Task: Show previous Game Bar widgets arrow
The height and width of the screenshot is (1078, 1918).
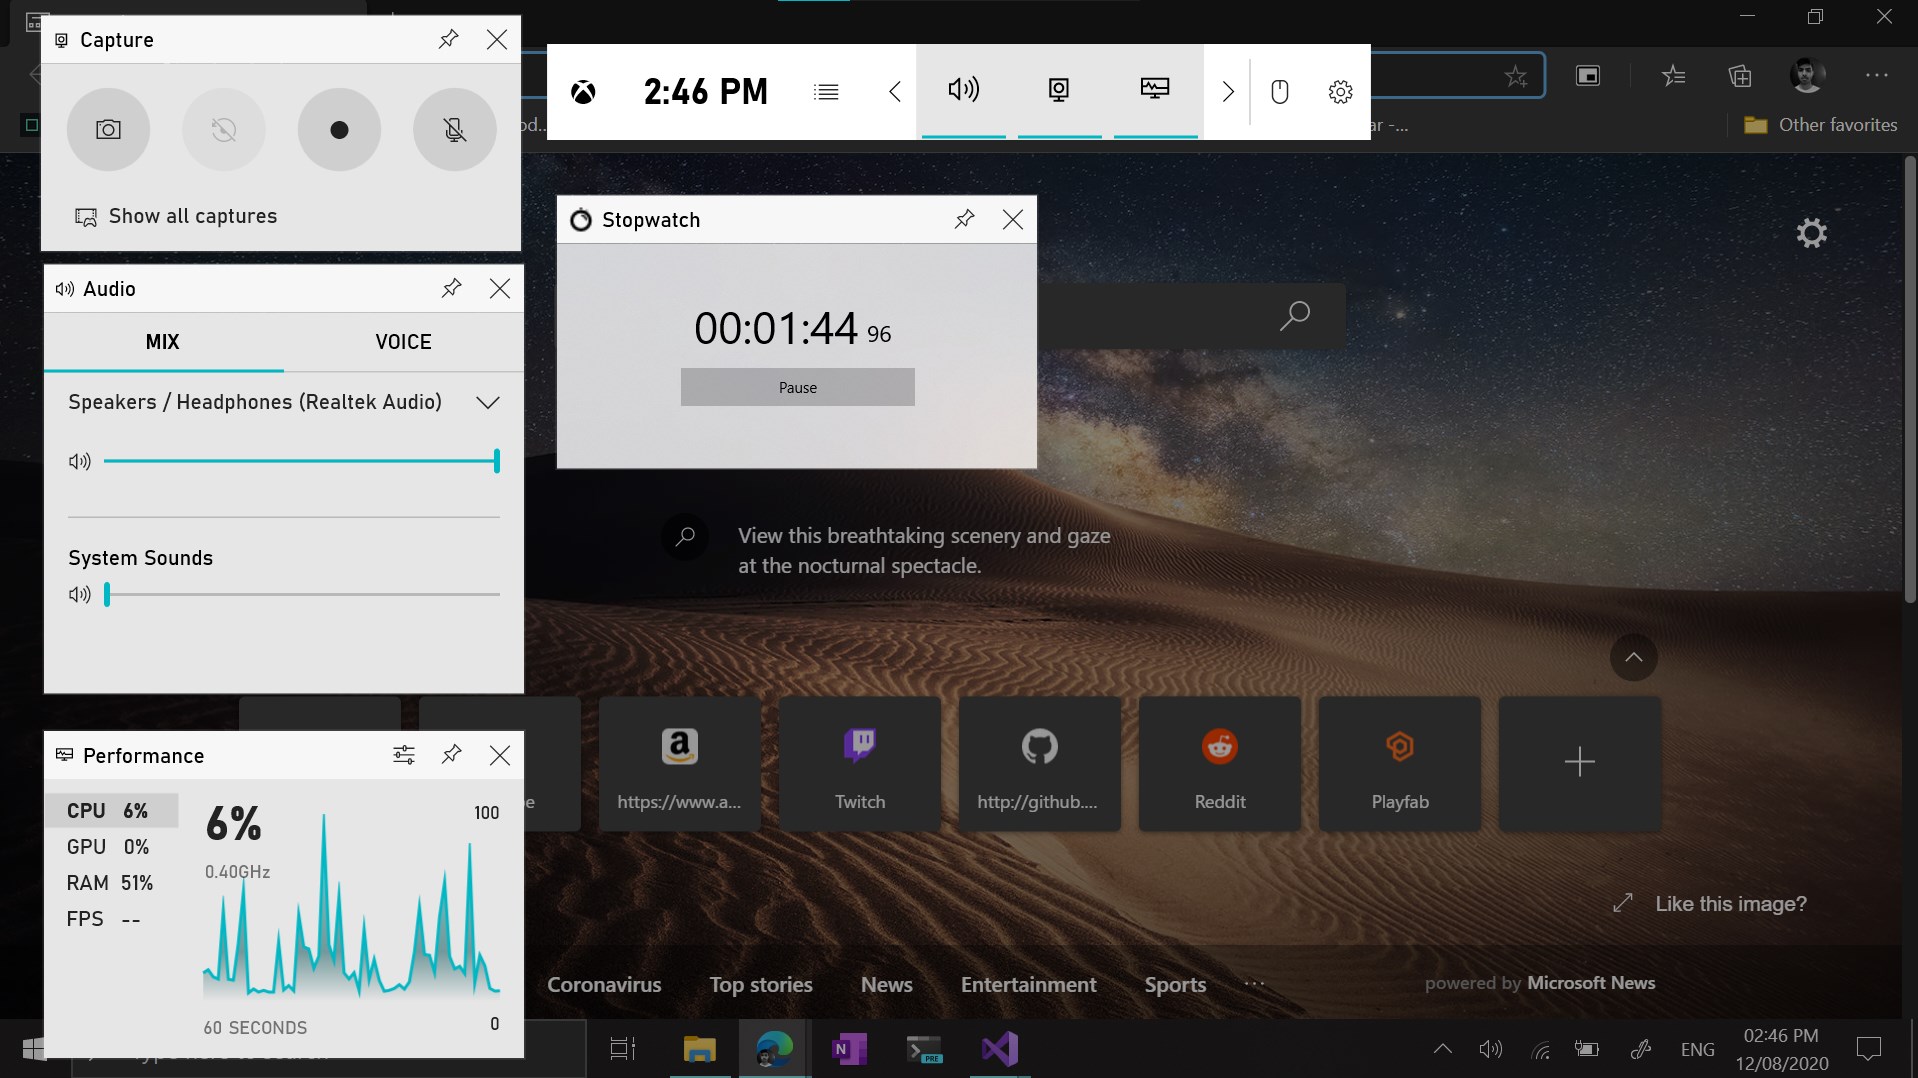Action: click(895, 92)
